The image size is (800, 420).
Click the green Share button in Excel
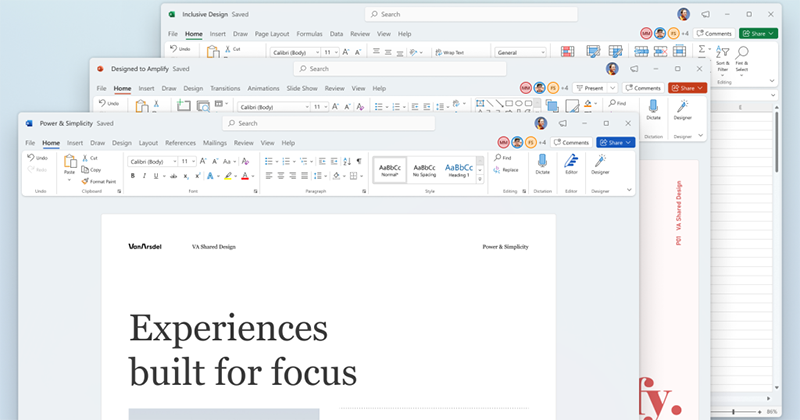click(758, 33)
